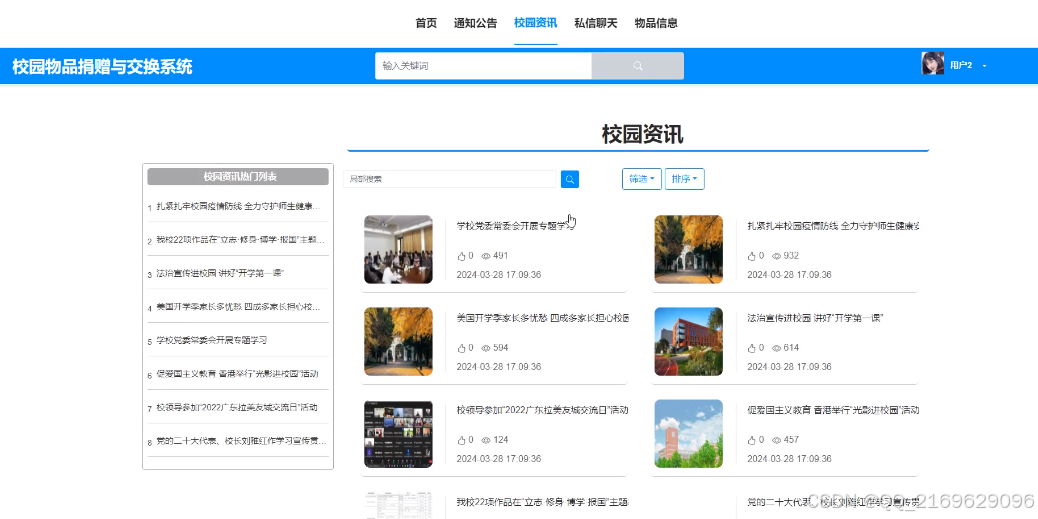Click views eye icon showing 614

pos(777,348)
